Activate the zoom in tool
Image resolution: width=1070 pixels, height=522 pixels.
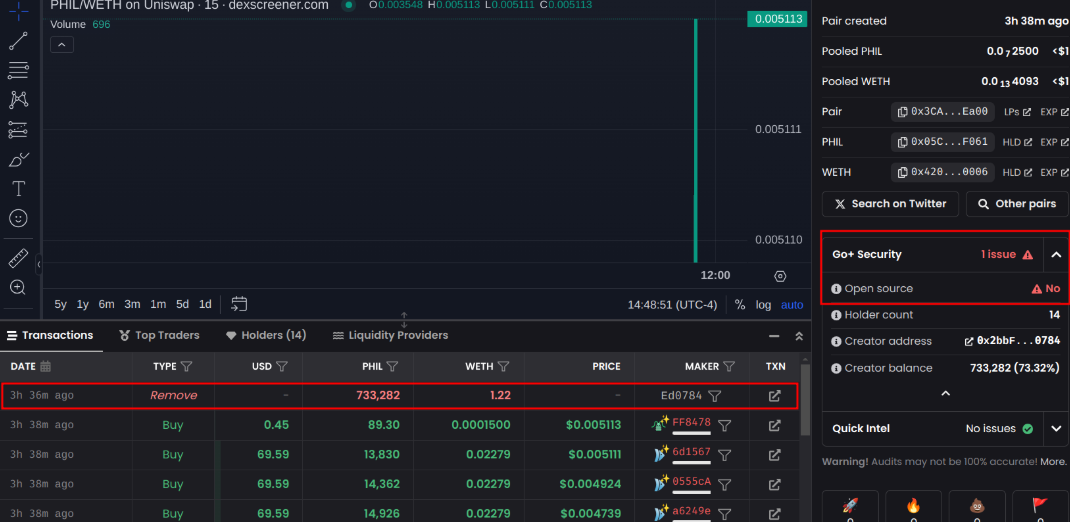coord(18,288)
